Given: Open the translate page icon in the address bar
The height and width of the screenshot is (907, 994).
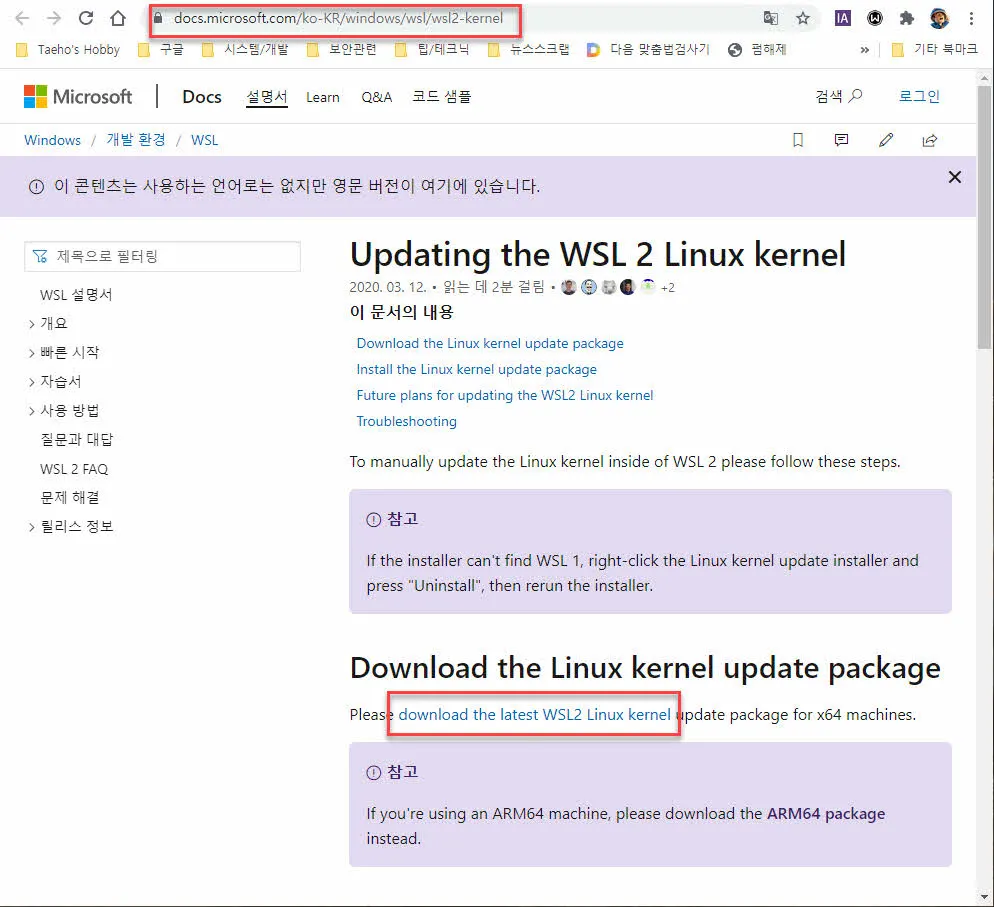Looking at the screenshot, I should click(x=771, y=18).
